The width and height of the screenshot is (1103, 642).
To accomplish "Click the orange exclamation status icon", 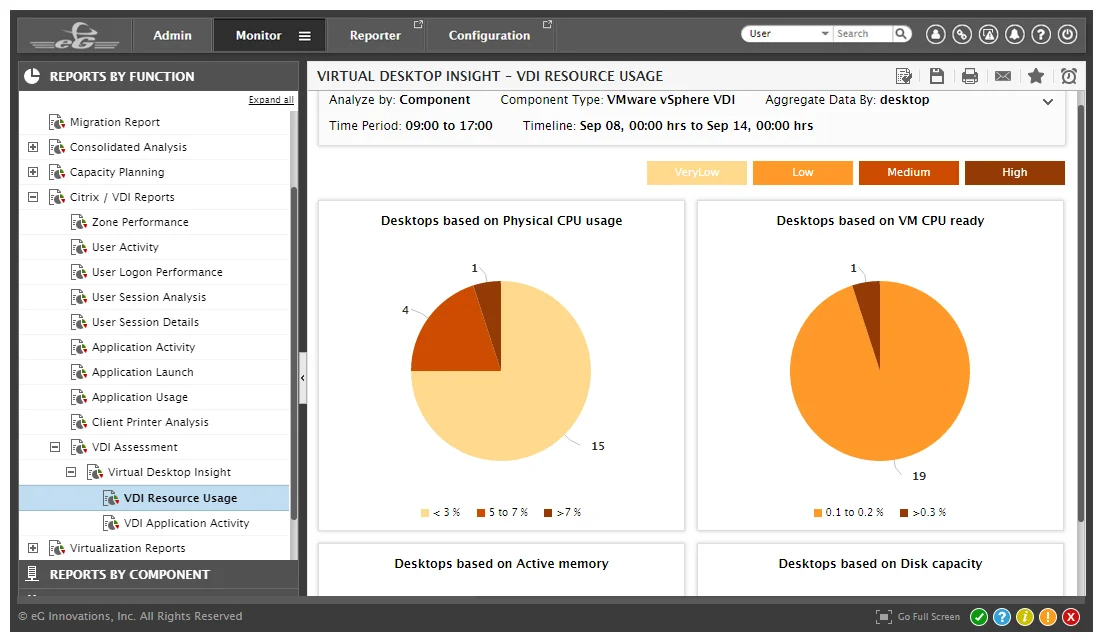I will click(1047, 617).
